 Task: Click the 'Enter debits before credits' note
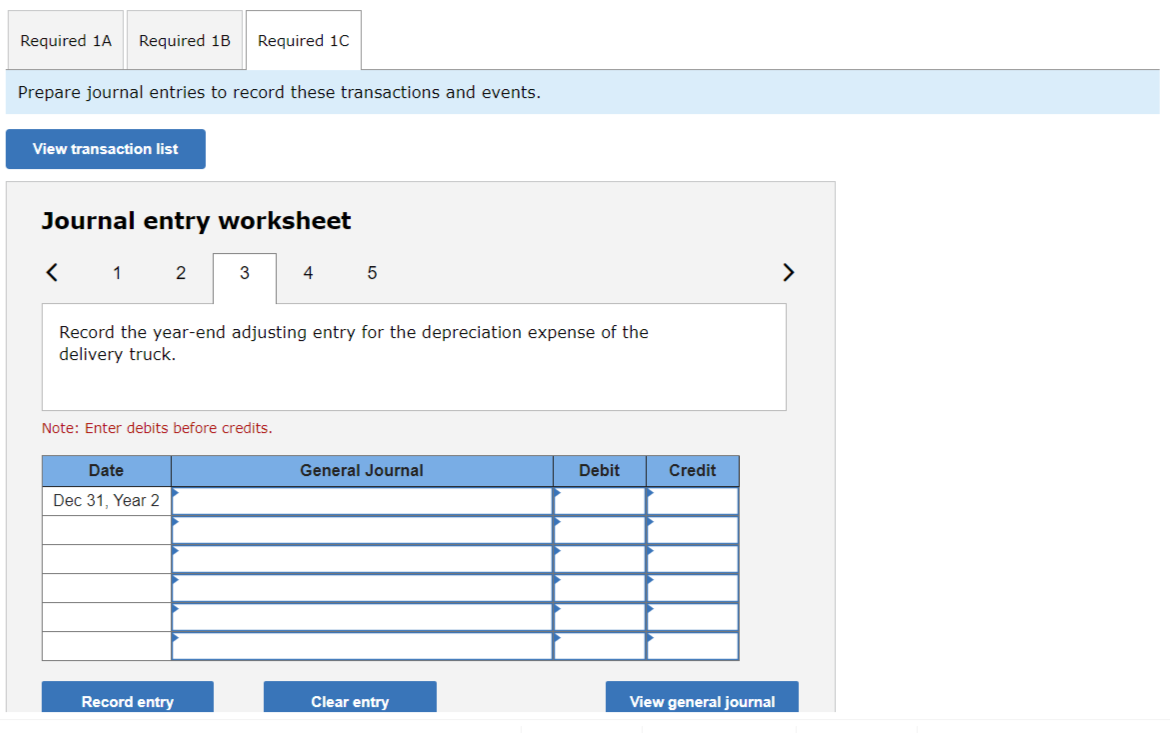click(x=157, y=428)
